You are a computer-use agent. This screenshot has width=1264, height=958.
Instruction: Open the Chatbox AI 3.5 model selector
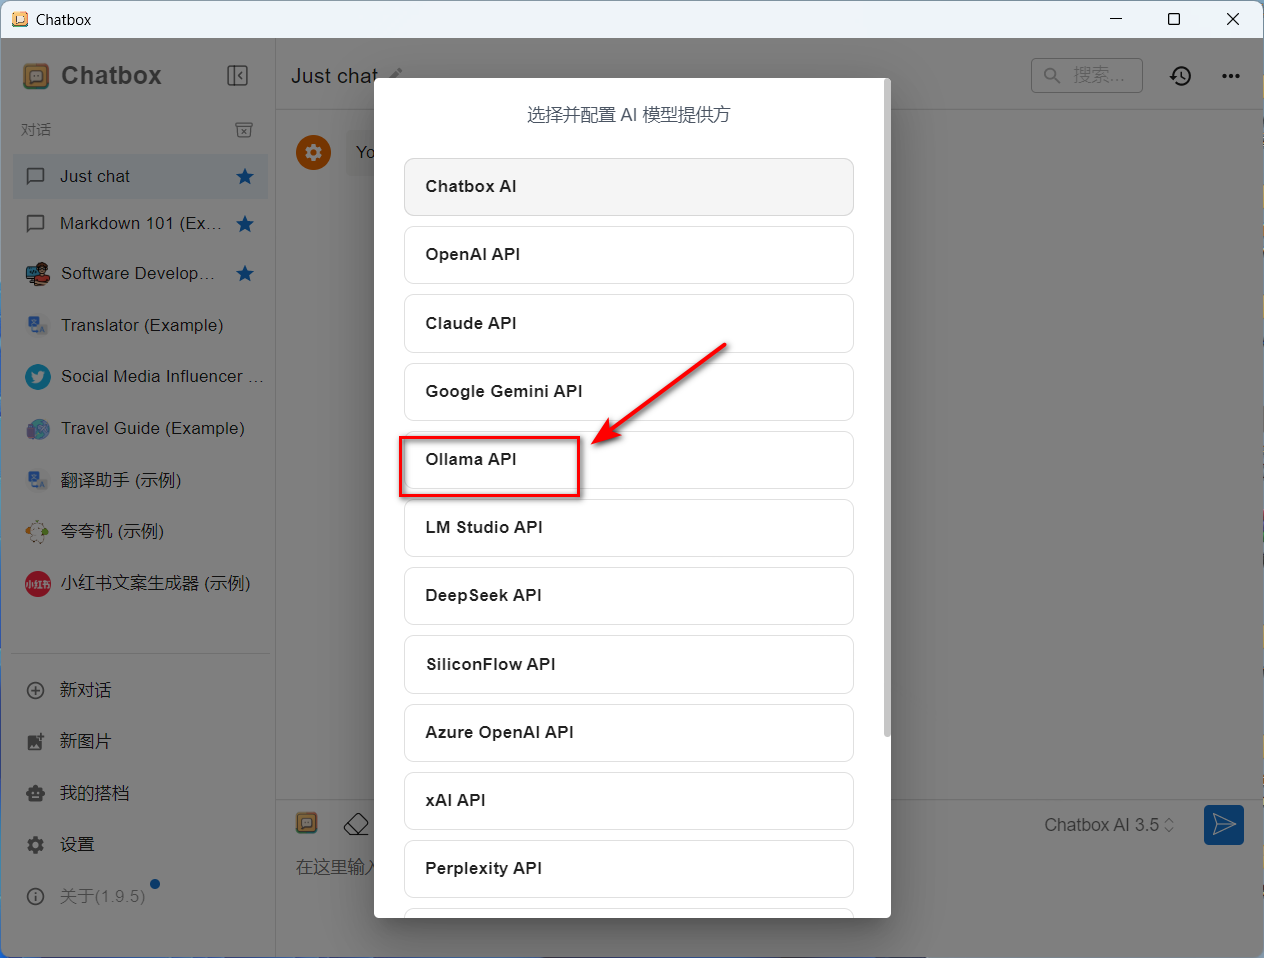pos(1109,825)
